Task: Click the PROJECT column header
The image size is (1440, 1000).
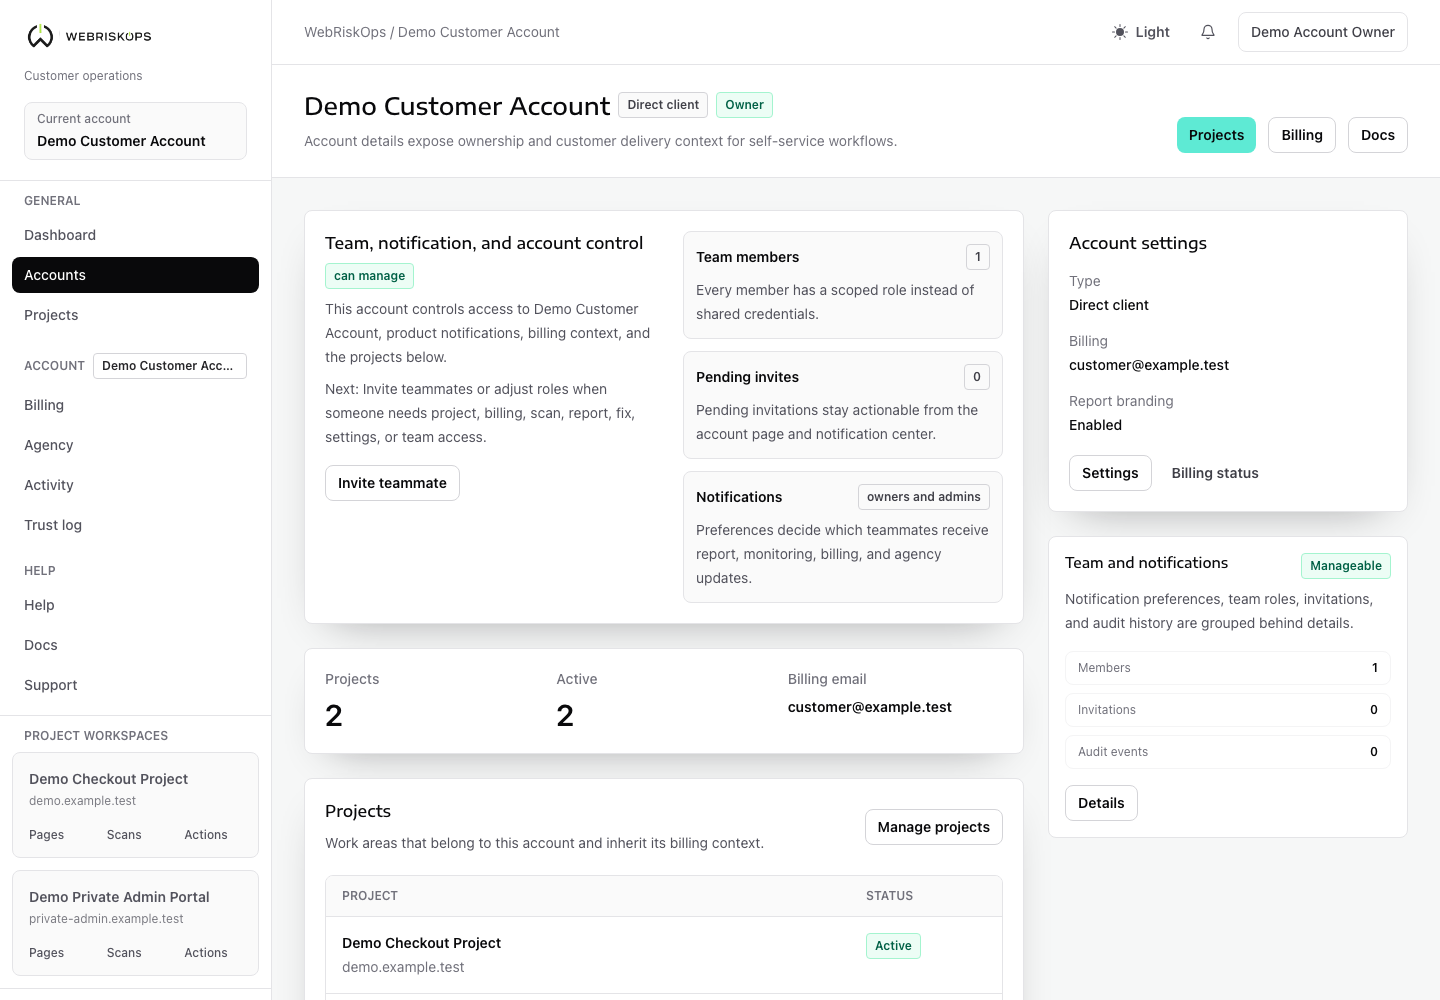Action: 370,896
